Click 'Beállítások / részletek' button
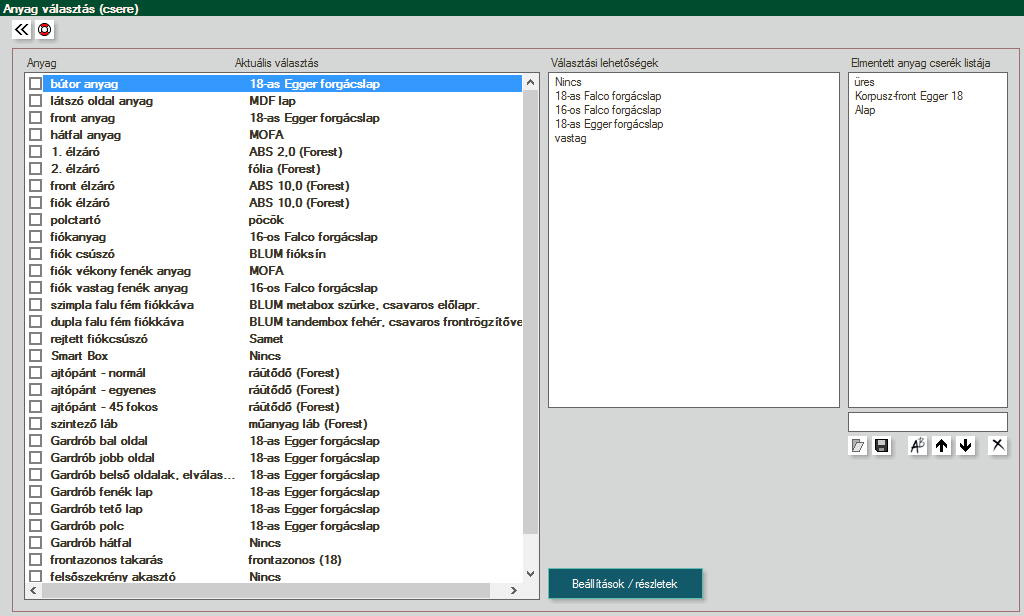Image resolution: width=1024 pixels, height=616 pixels. pyautogui.click(x=626, y=584)
